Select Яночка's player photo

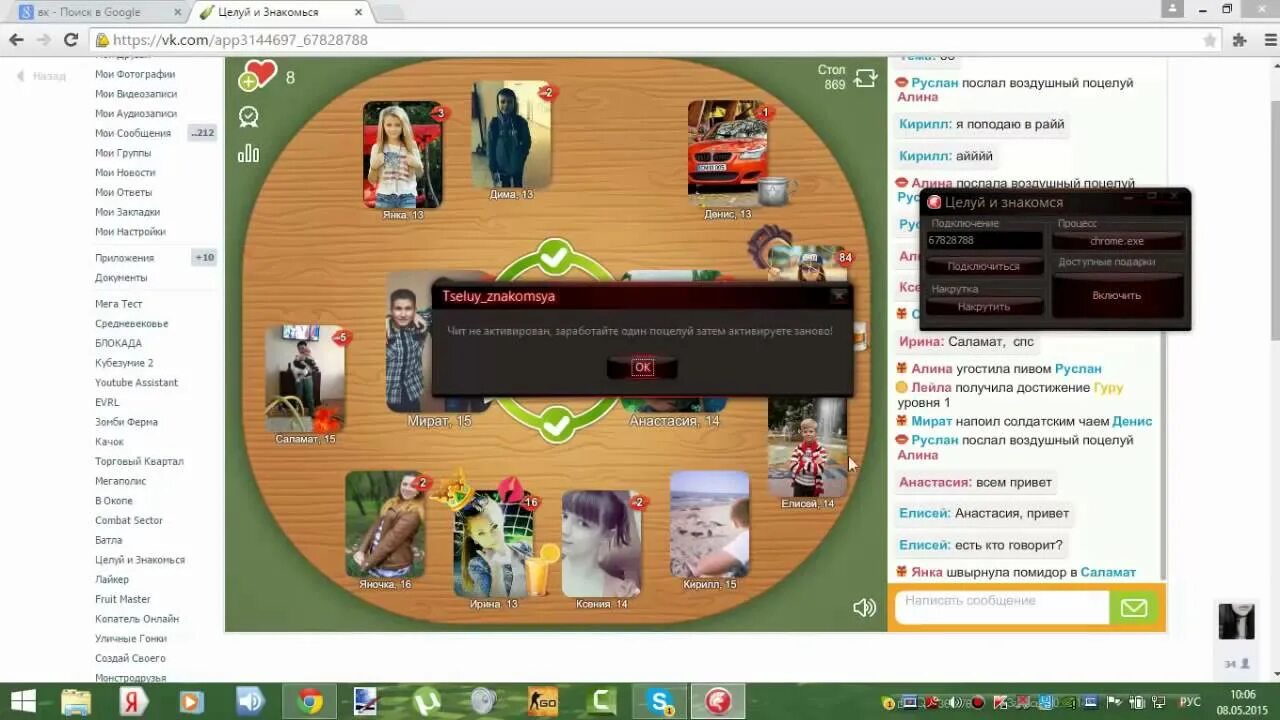(385, 524)
